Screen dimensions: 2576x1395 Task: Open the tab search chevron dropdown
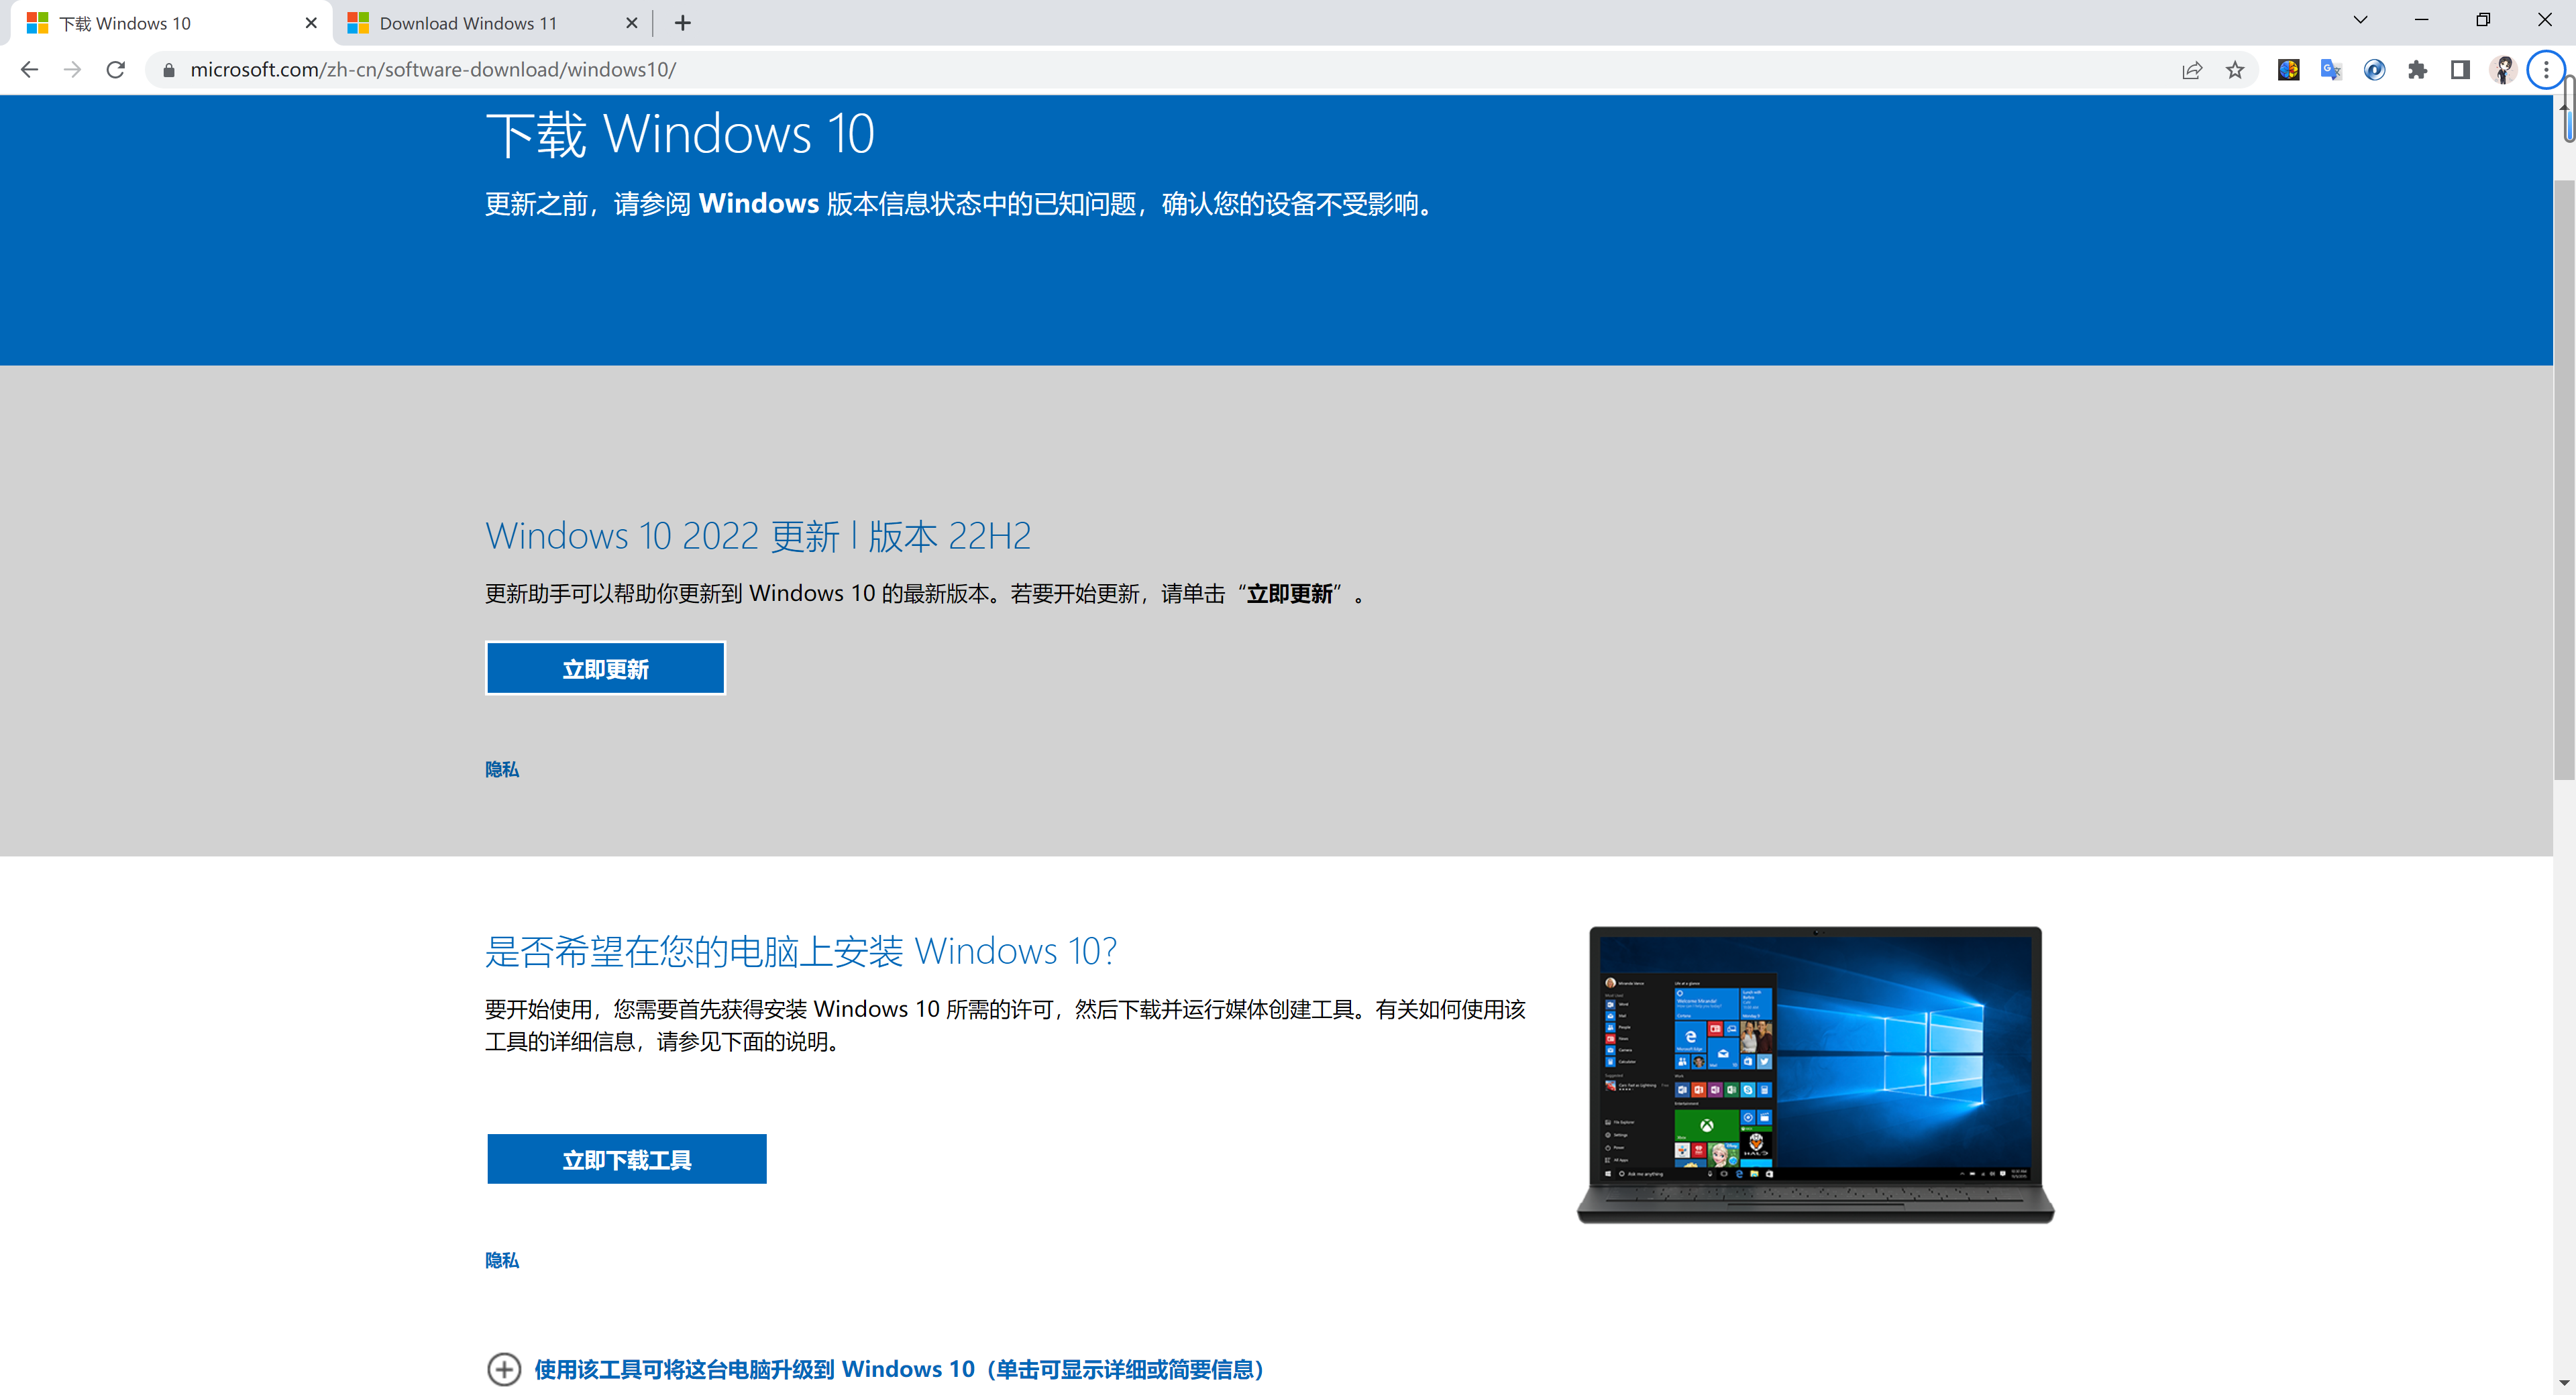point(2360,20)
